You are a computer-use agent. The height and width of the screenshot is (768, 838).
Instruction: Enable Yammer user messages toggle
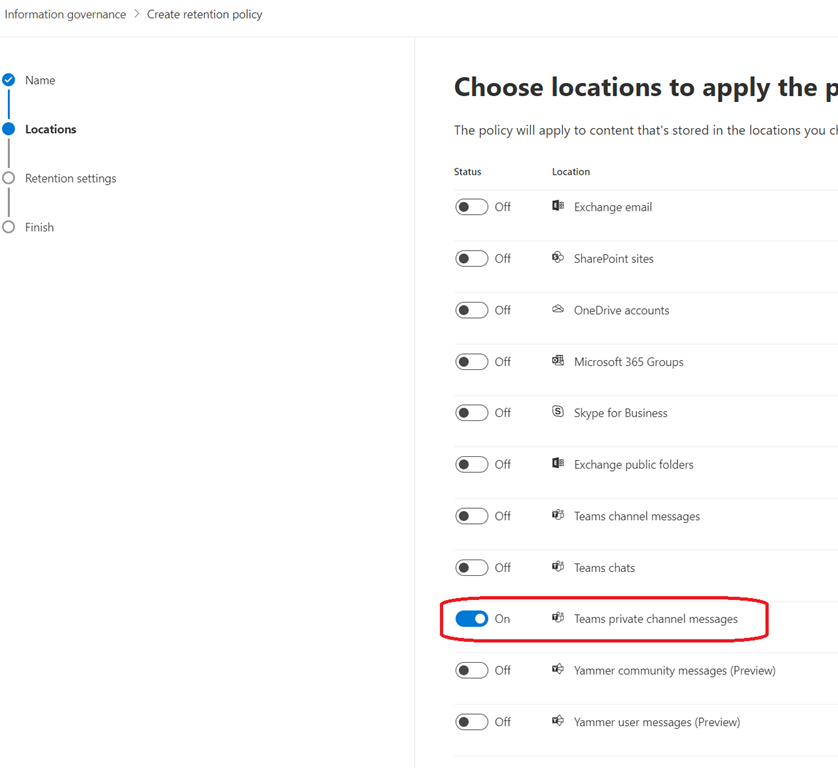(x=472, y=722)
